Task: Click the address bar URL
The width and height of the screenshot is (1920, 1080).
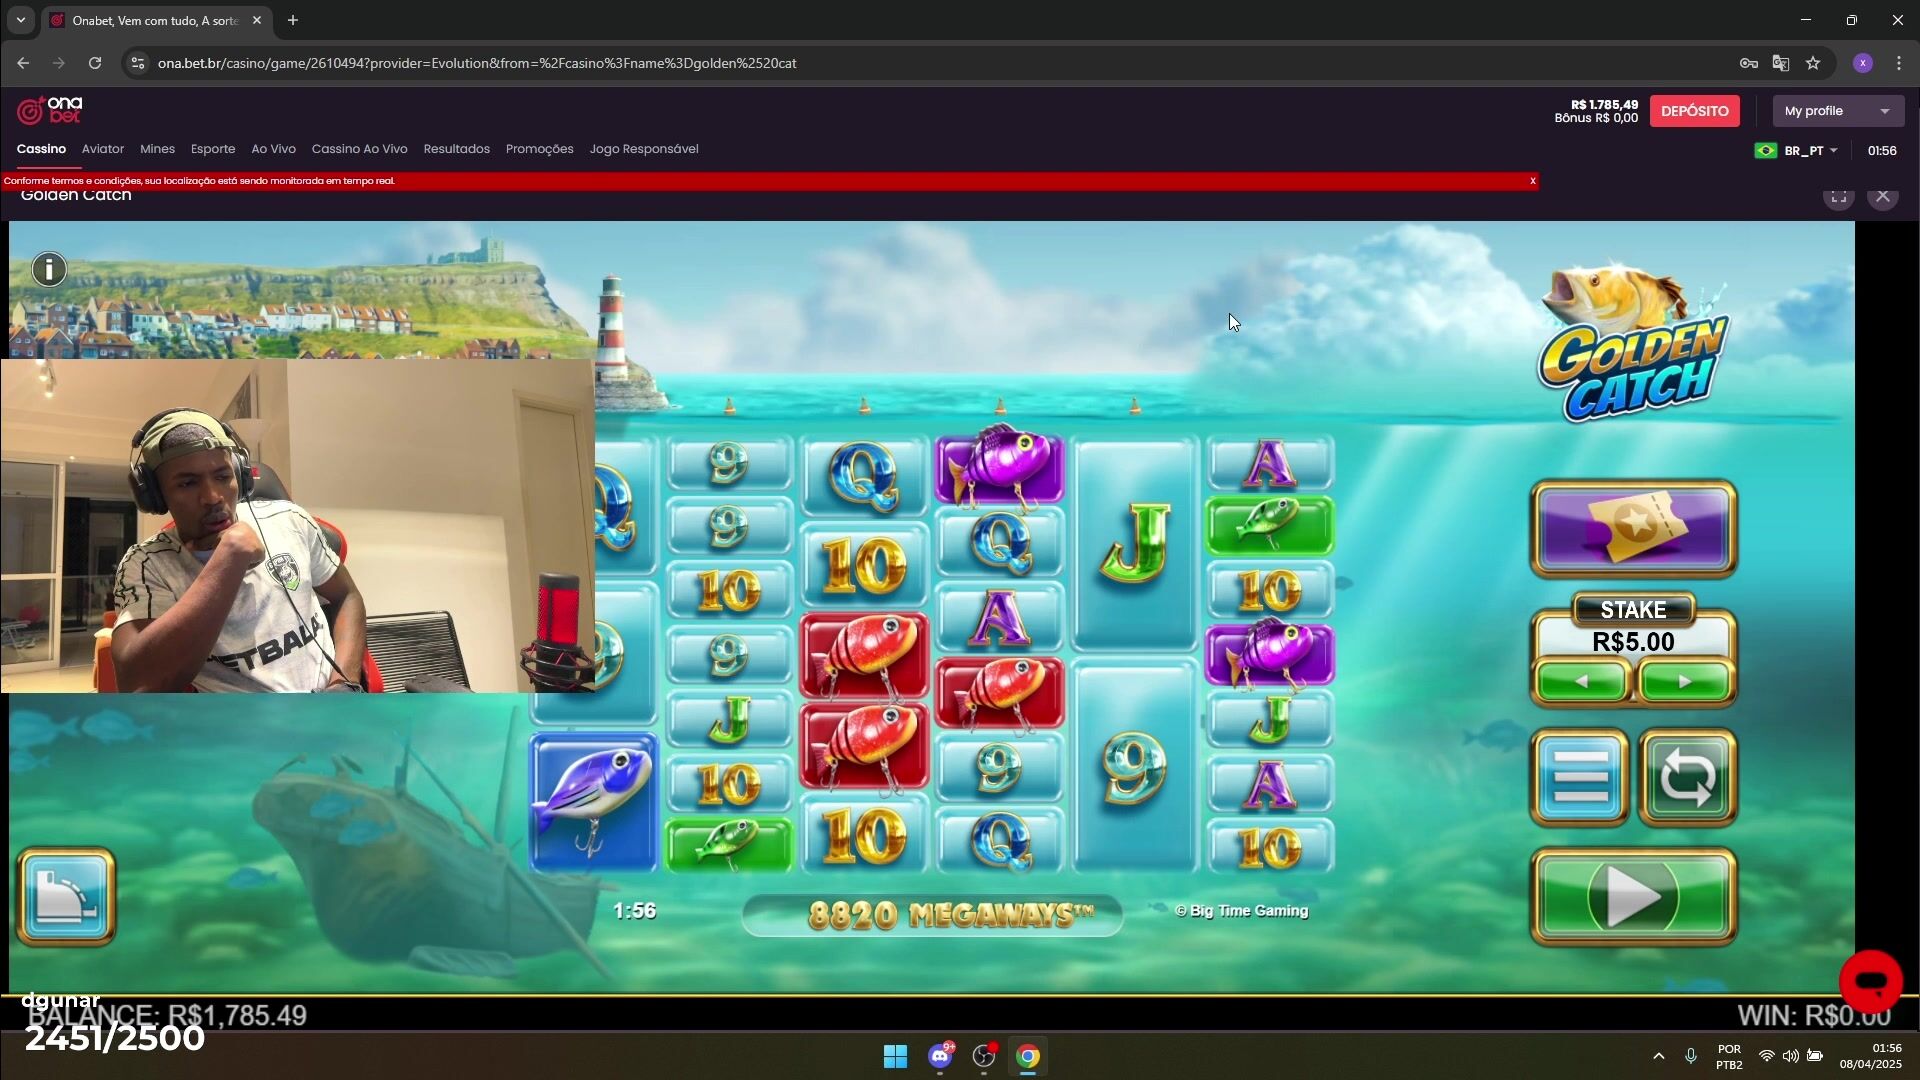Action: [477, 63]
